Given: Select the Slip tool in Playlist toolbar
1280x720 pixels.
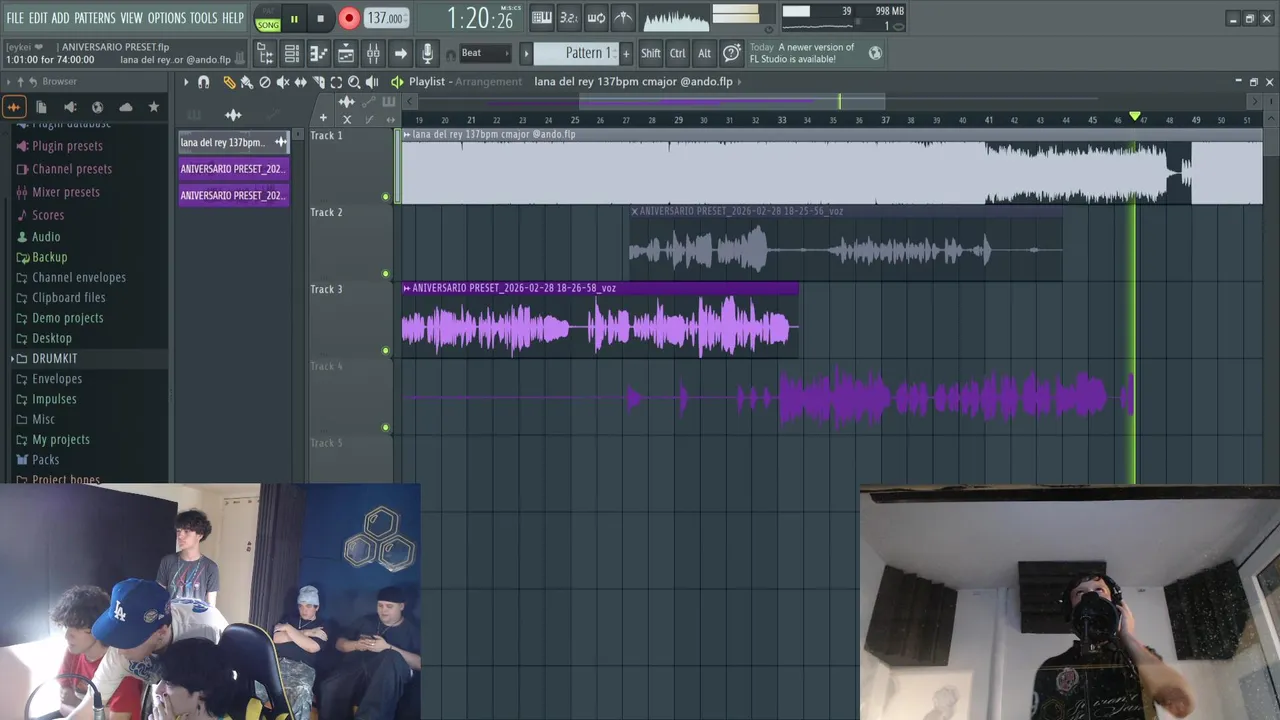Looking at the screenshot, I should (x=301, y=82).
